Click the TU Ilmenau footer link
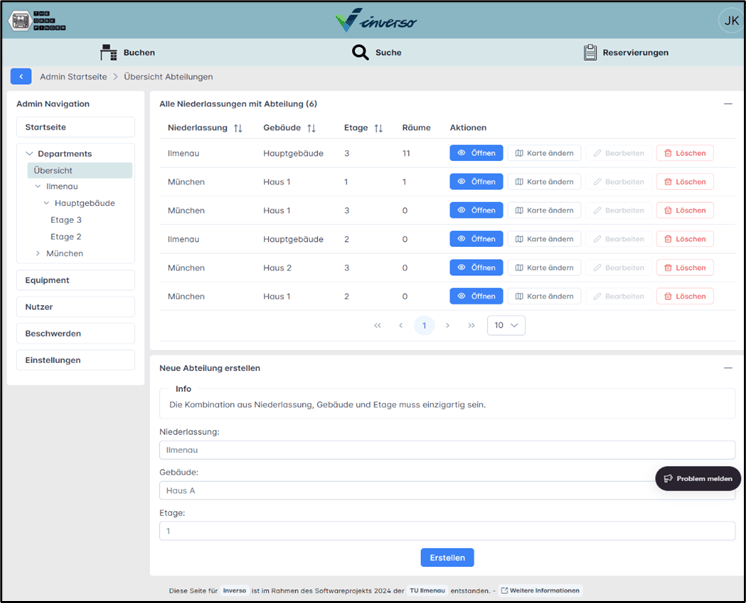The width and height of the screenshot is (746, 603). click(427, 591)
